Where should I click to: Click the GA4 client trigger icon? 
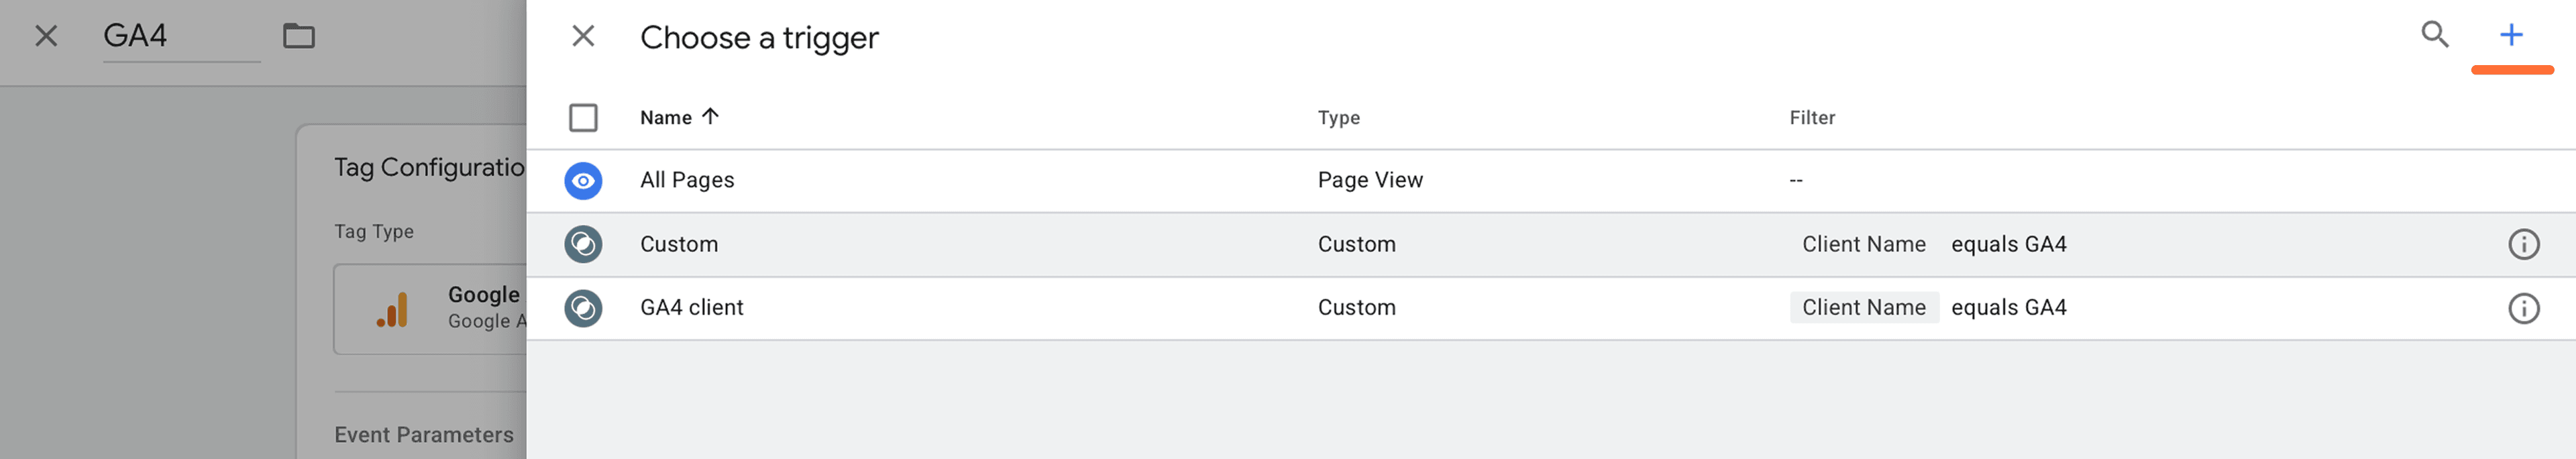click(x=583, y=308)
